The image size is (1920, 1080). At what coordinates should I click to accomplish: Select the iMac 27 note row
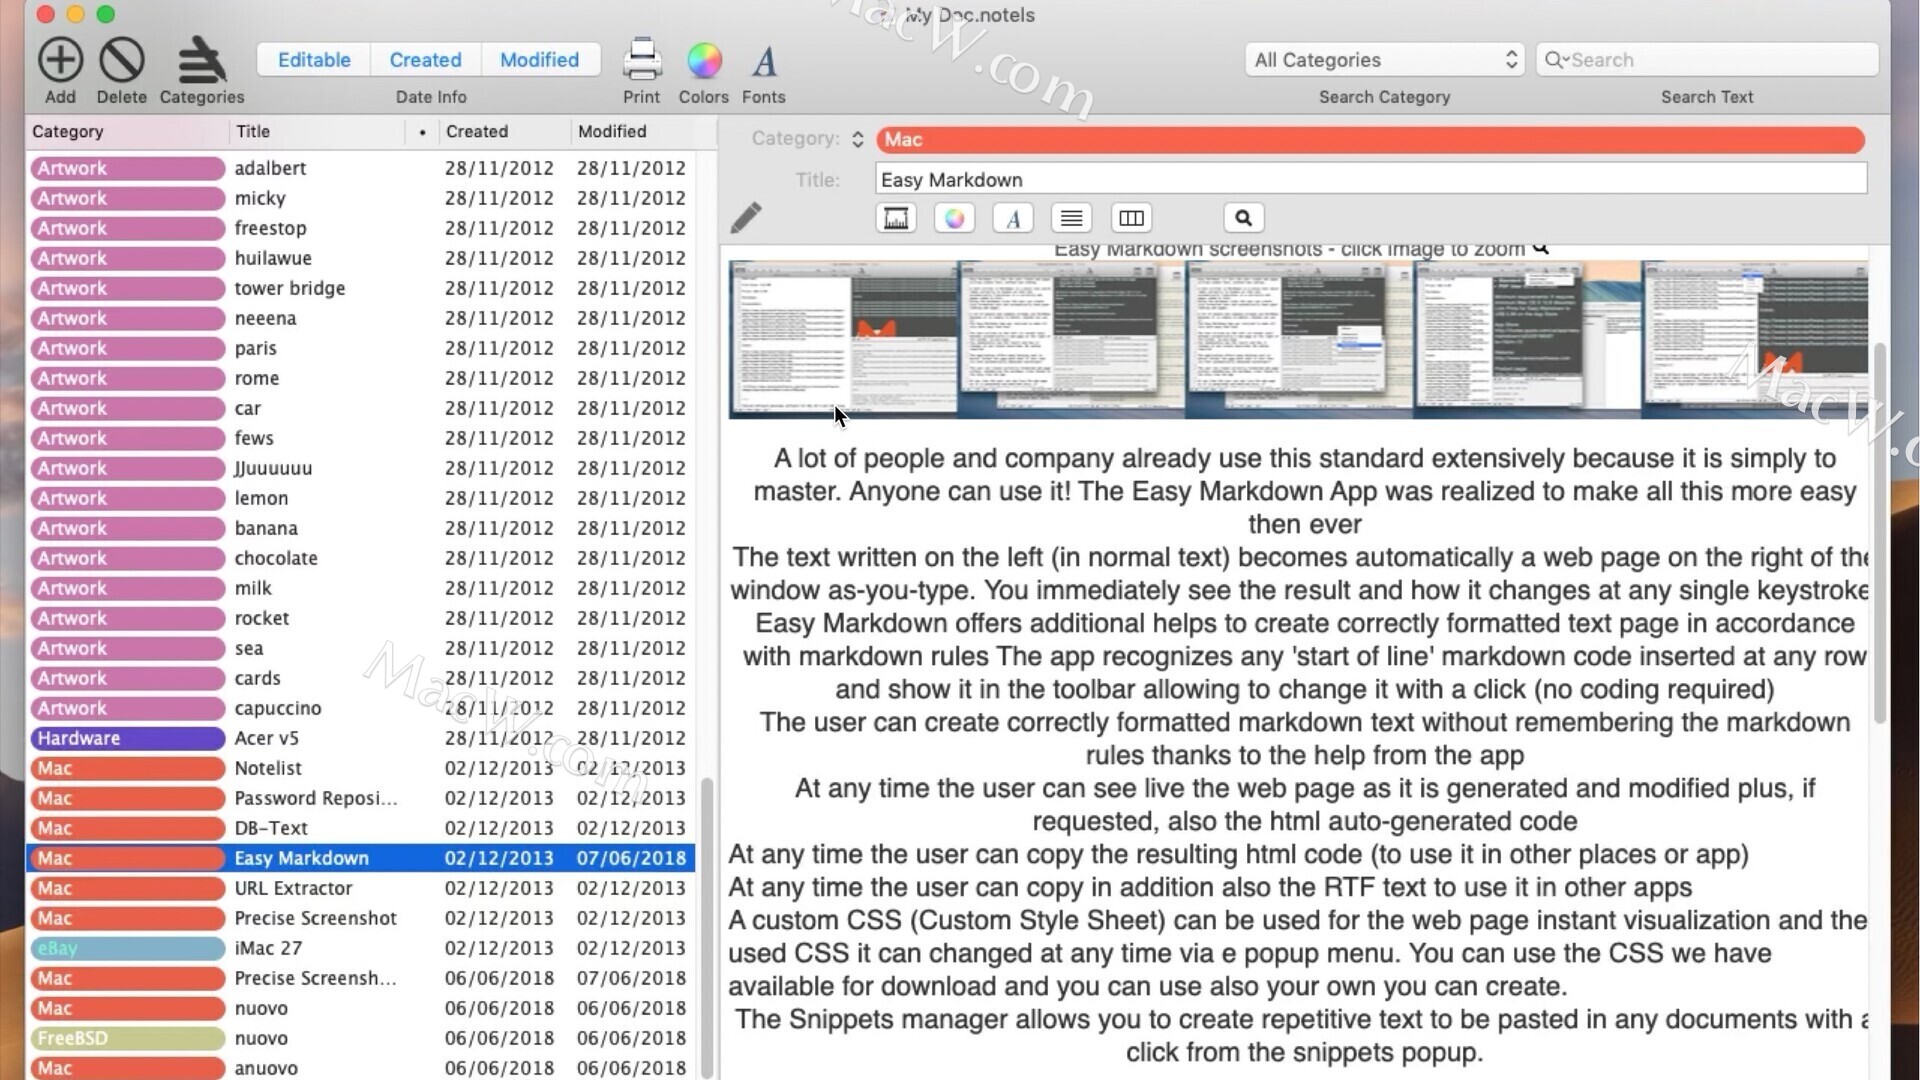[360, 948]
